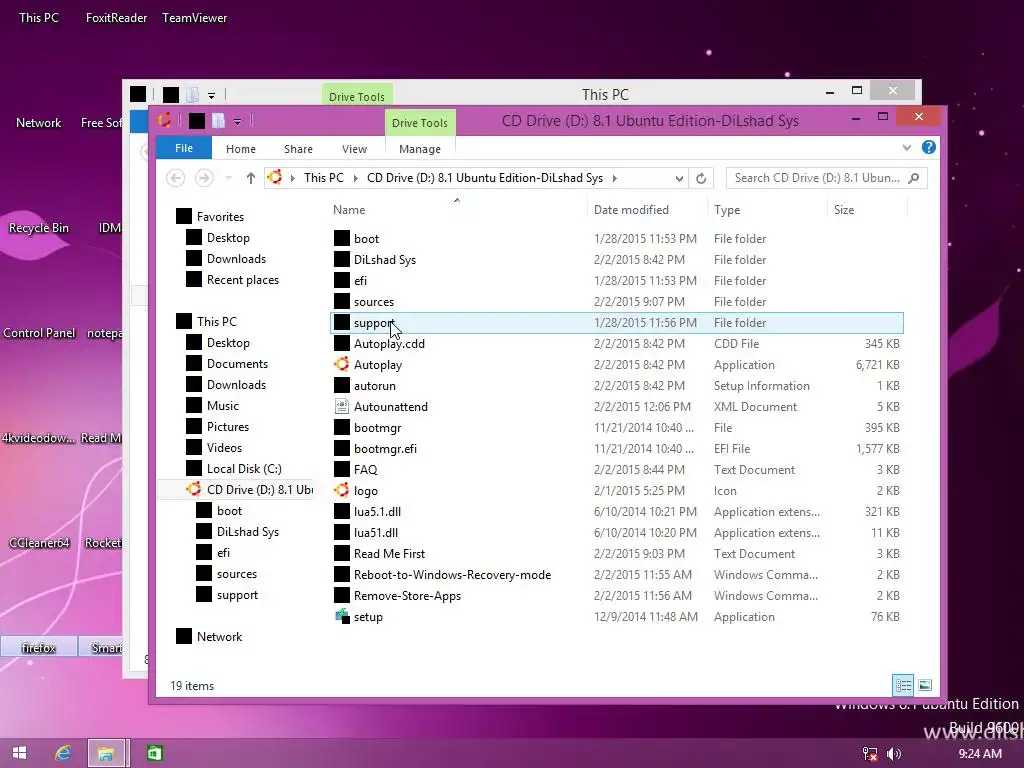Open the Manage ribbon tab
Viewport: 1024px width, 768px height.
(420, 149)
